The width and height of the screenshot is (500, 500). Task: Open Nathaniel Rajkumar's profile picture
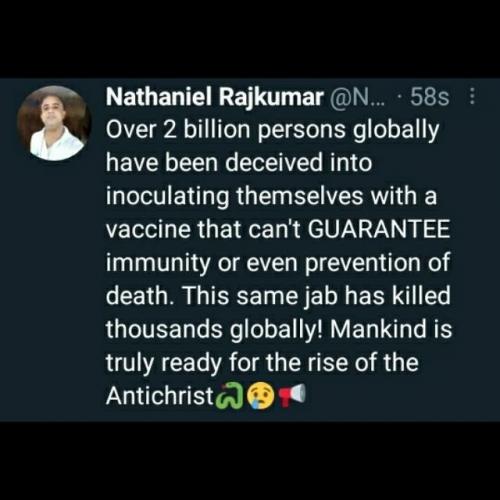54,123
